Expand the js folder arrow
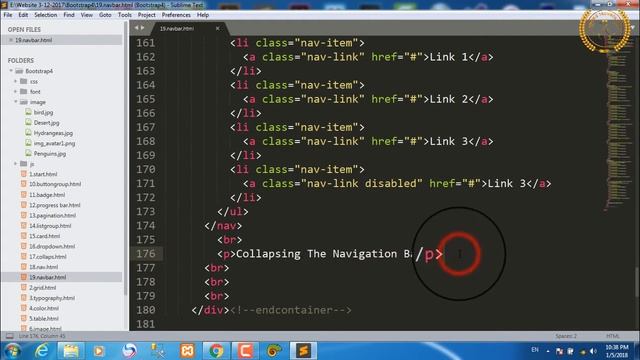 16,164
